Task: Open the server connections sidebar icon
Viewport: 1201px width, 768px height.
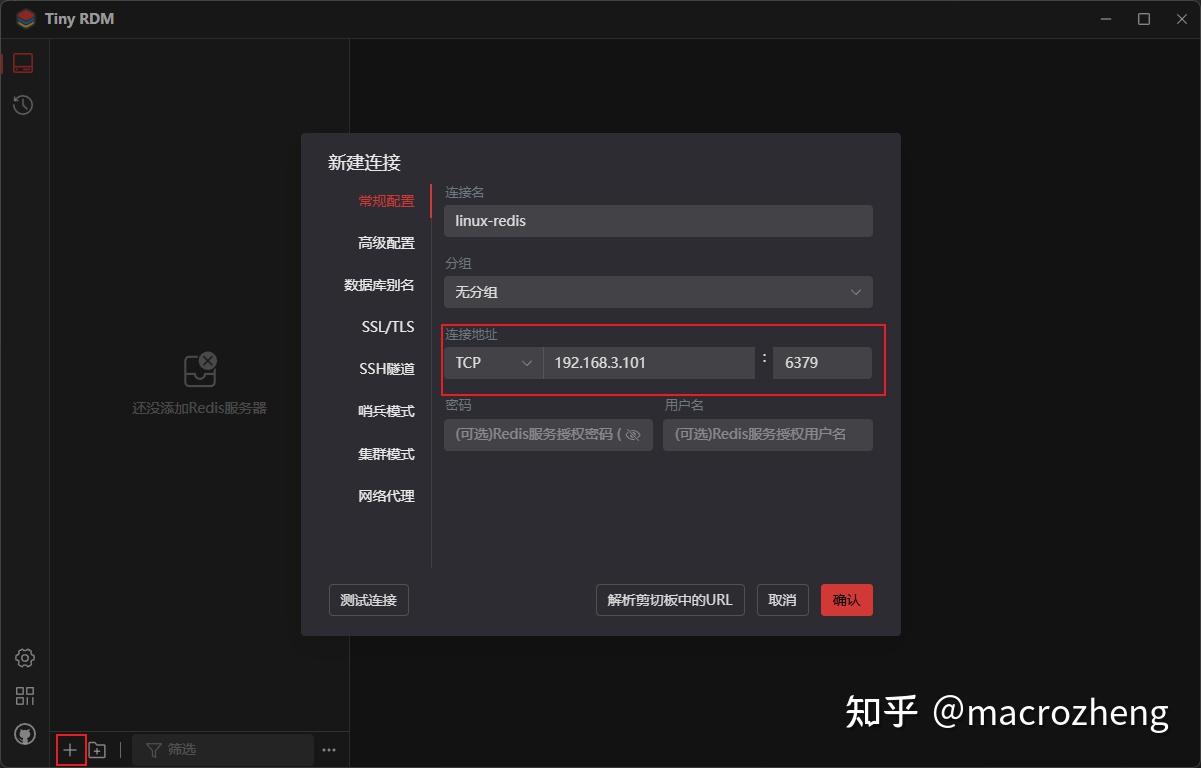Action: (22, 62)
